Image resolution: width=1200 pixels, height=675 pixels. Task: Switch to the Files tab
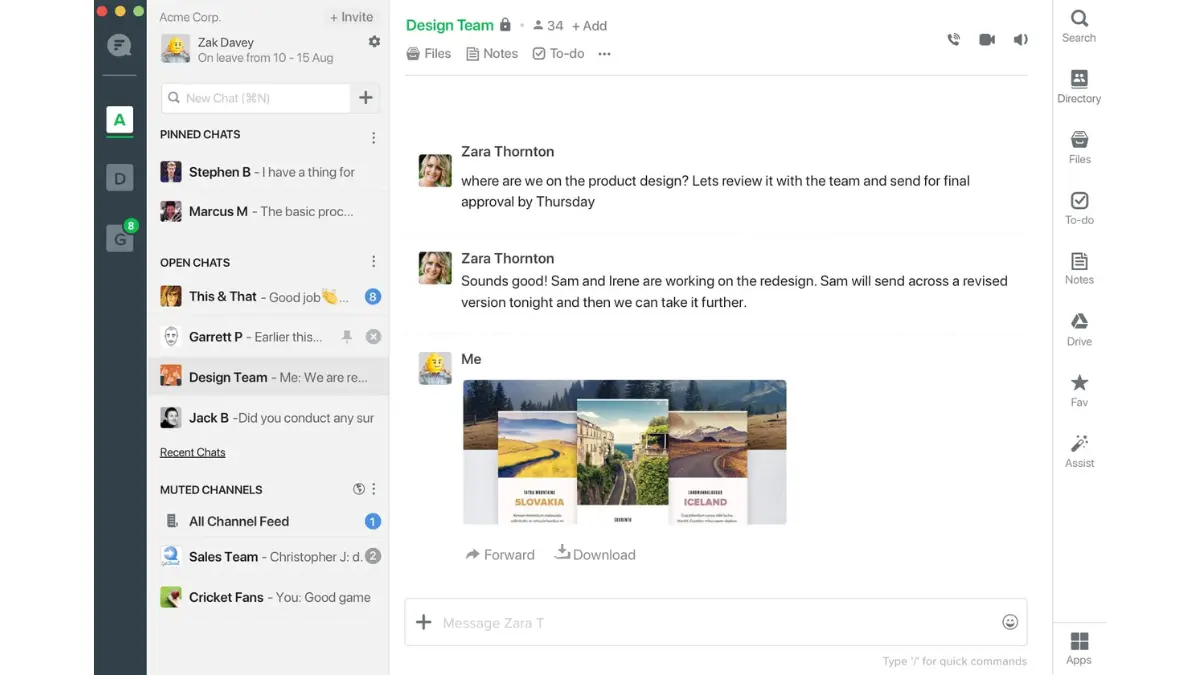[x=429, y=54]
